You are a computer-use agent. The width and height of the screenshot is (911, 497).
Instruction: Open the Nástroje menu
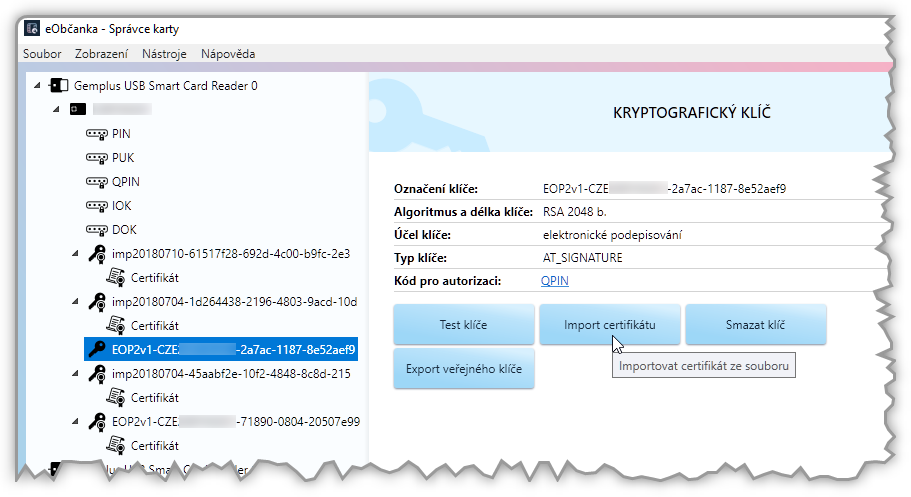[164, 54]
